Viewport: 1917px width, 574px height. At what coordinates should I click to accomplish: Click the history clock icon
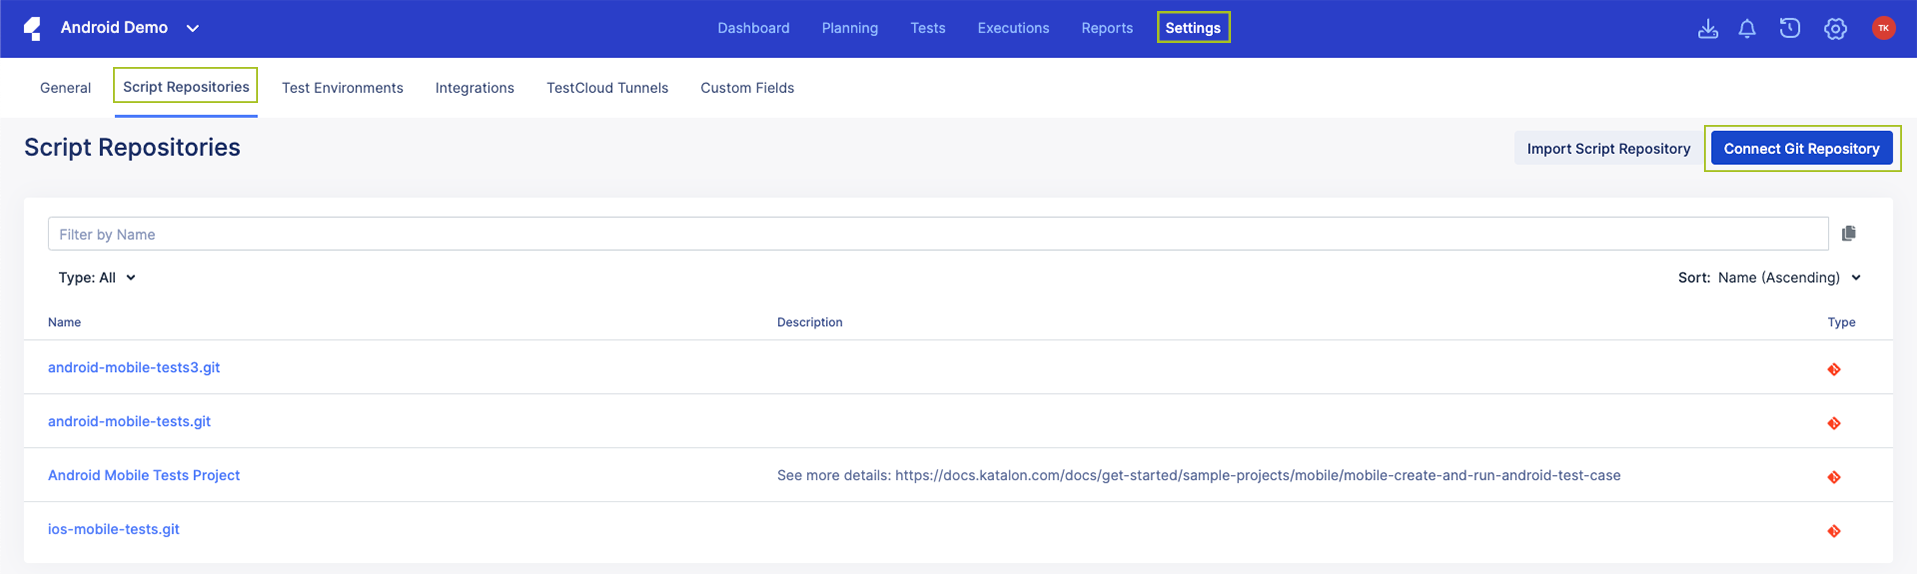click(1789, 29)
